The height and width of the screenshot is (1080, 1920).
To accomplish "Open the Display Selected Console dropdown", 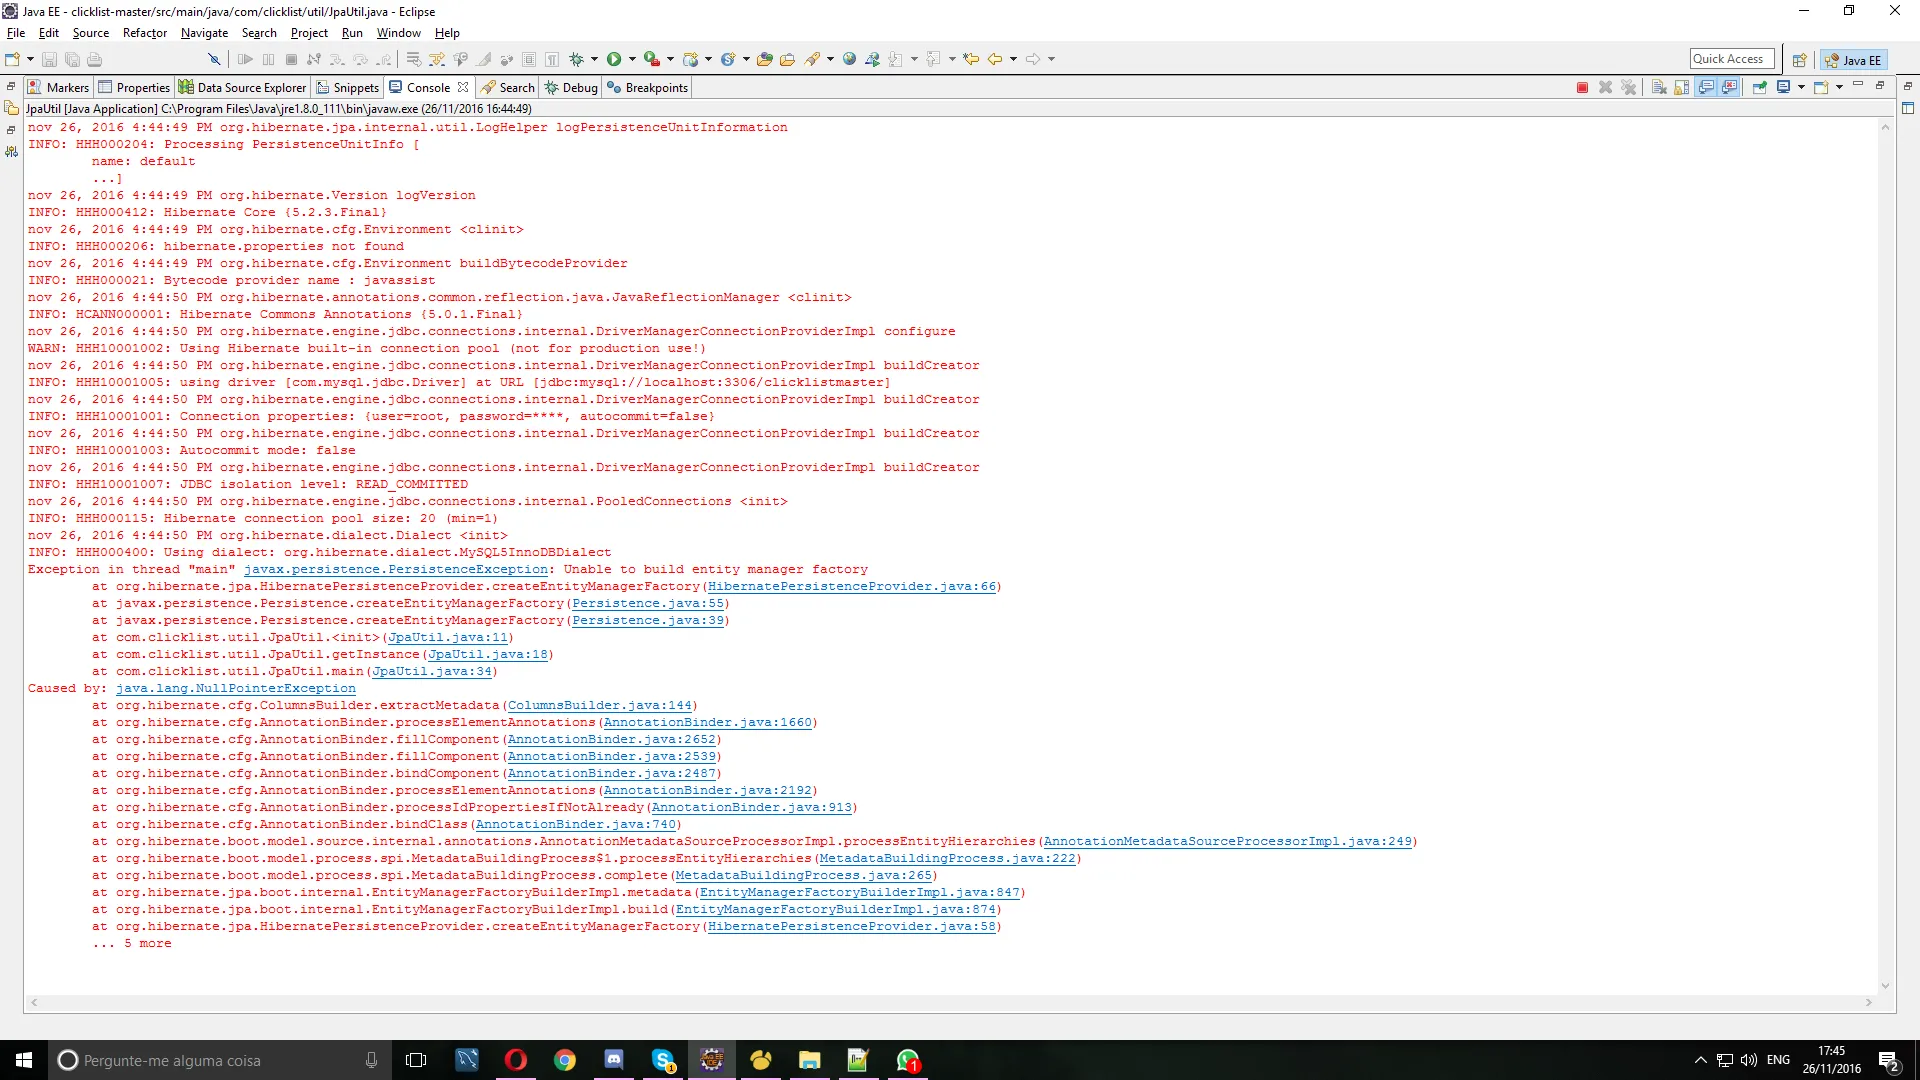I will coord(1800,88).
